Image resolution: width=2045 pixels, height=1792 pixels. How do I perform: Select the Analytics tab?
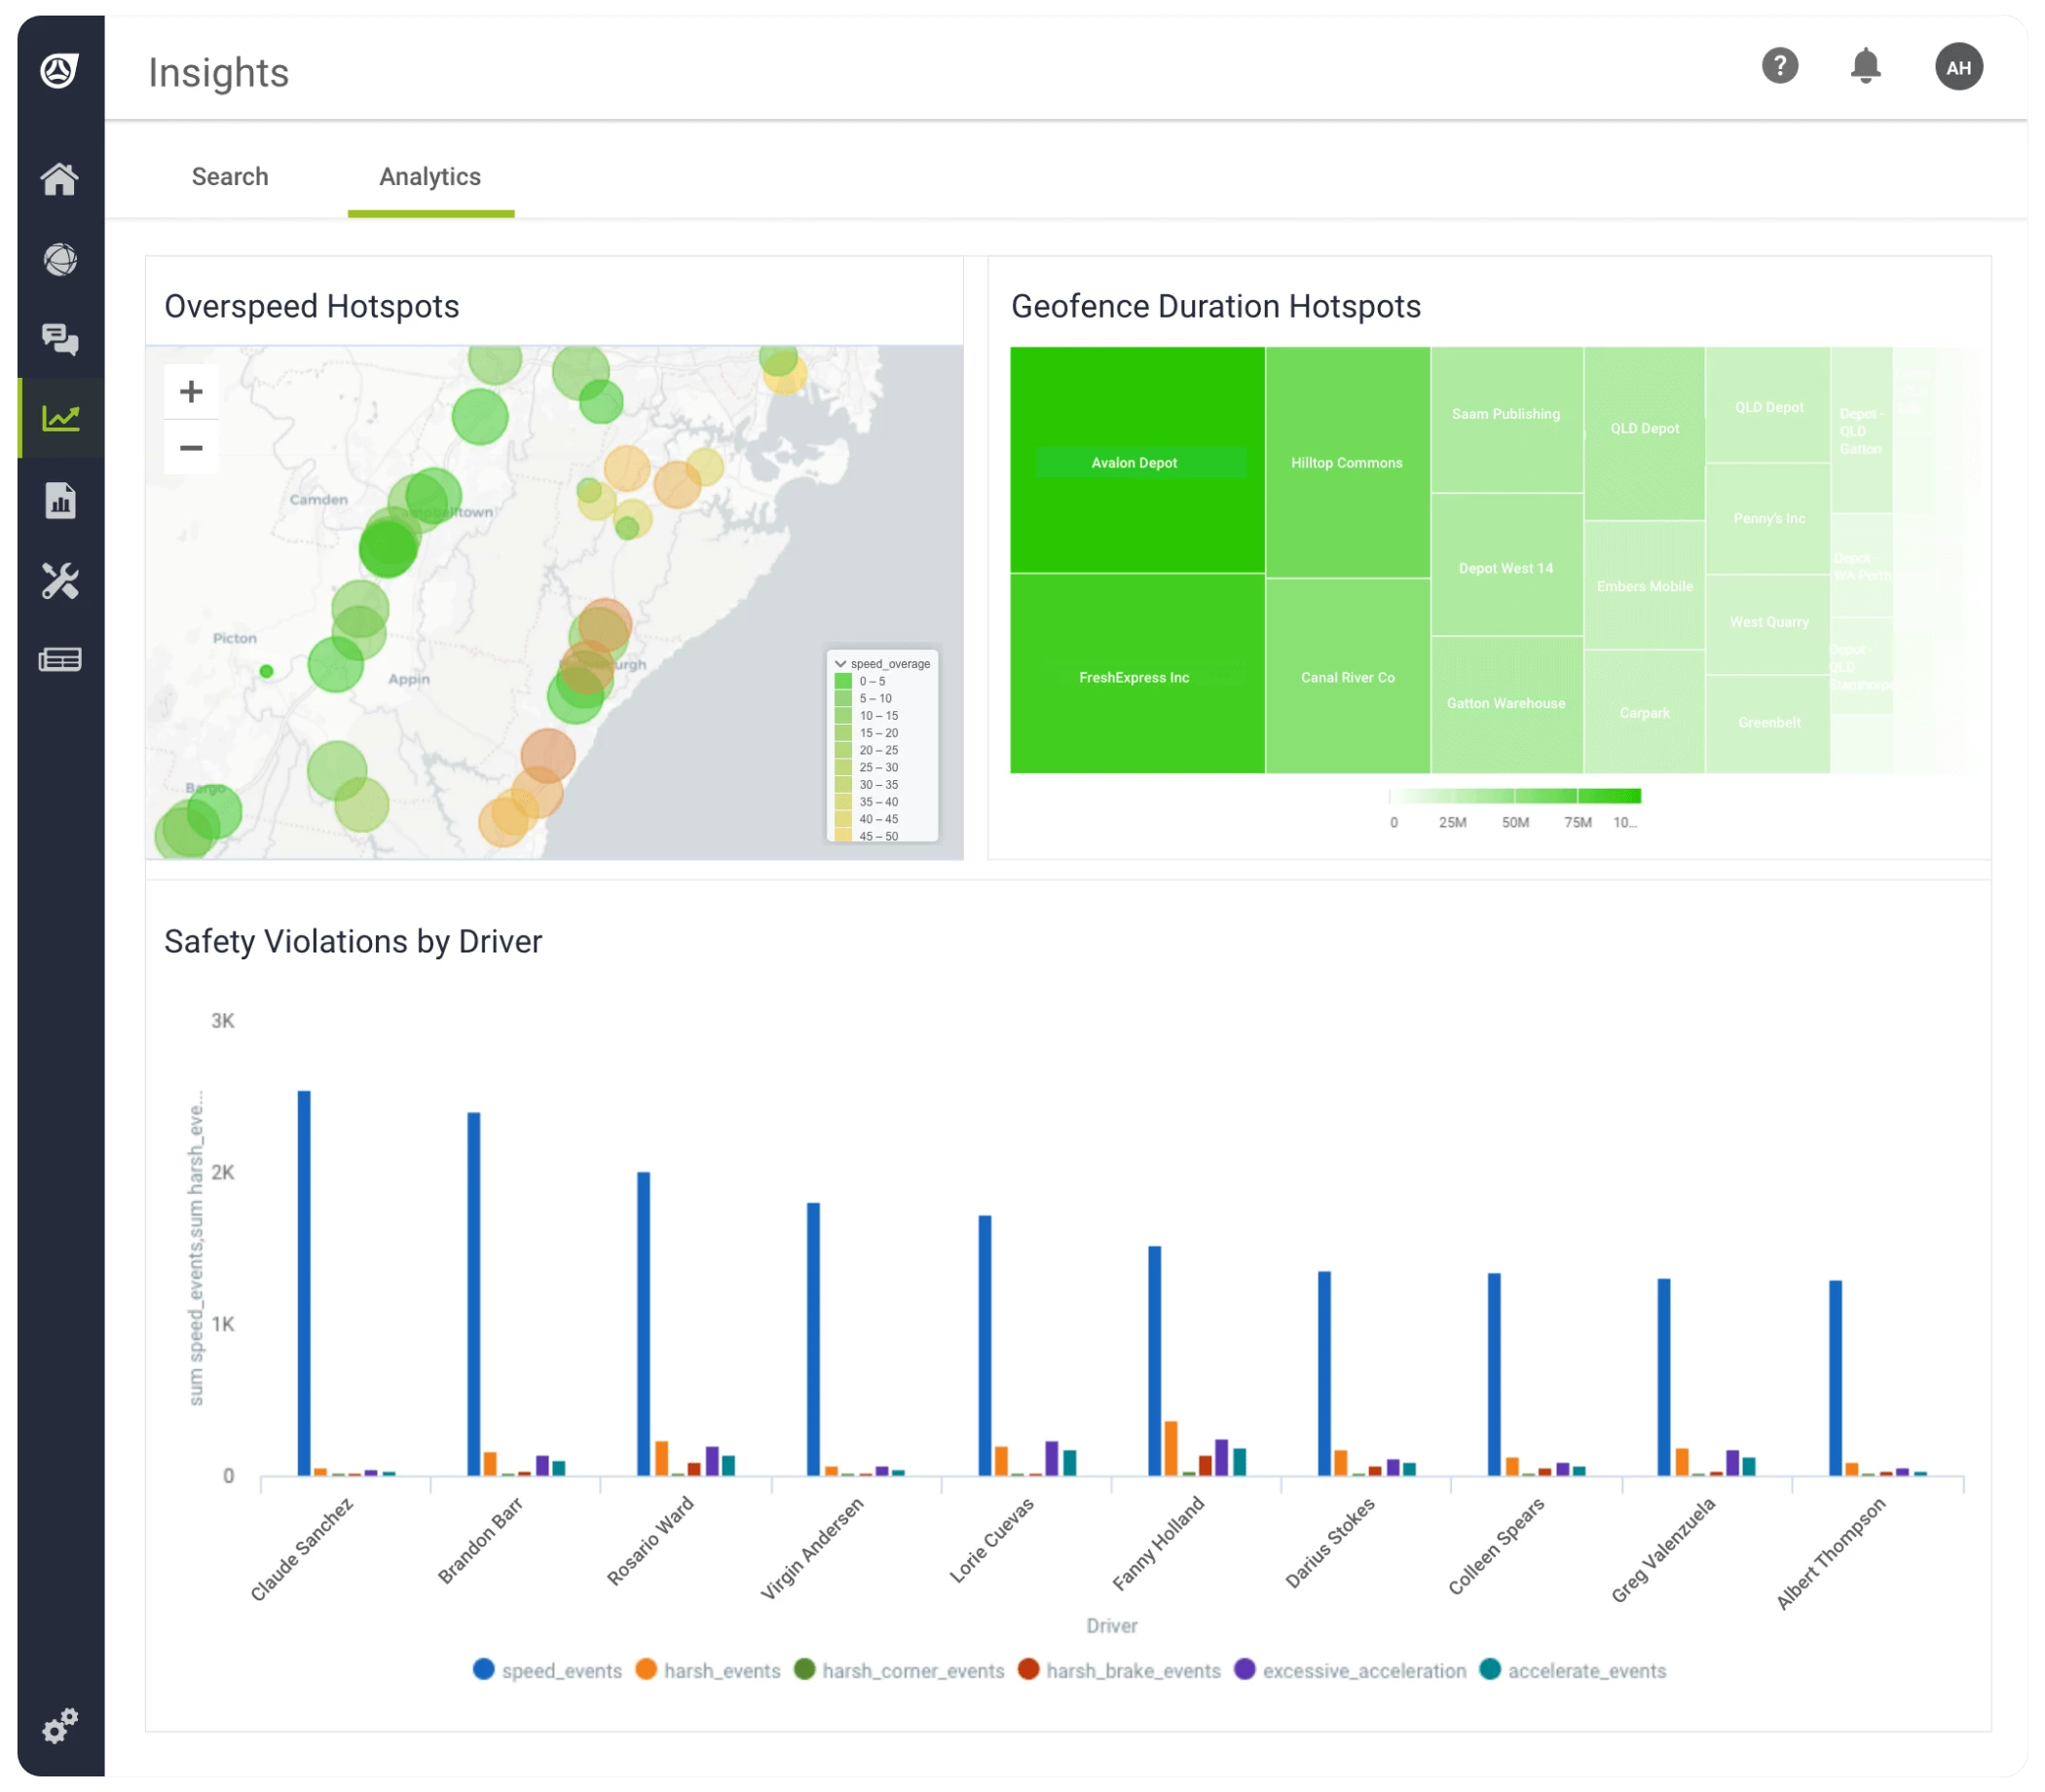tap(430, 176)
